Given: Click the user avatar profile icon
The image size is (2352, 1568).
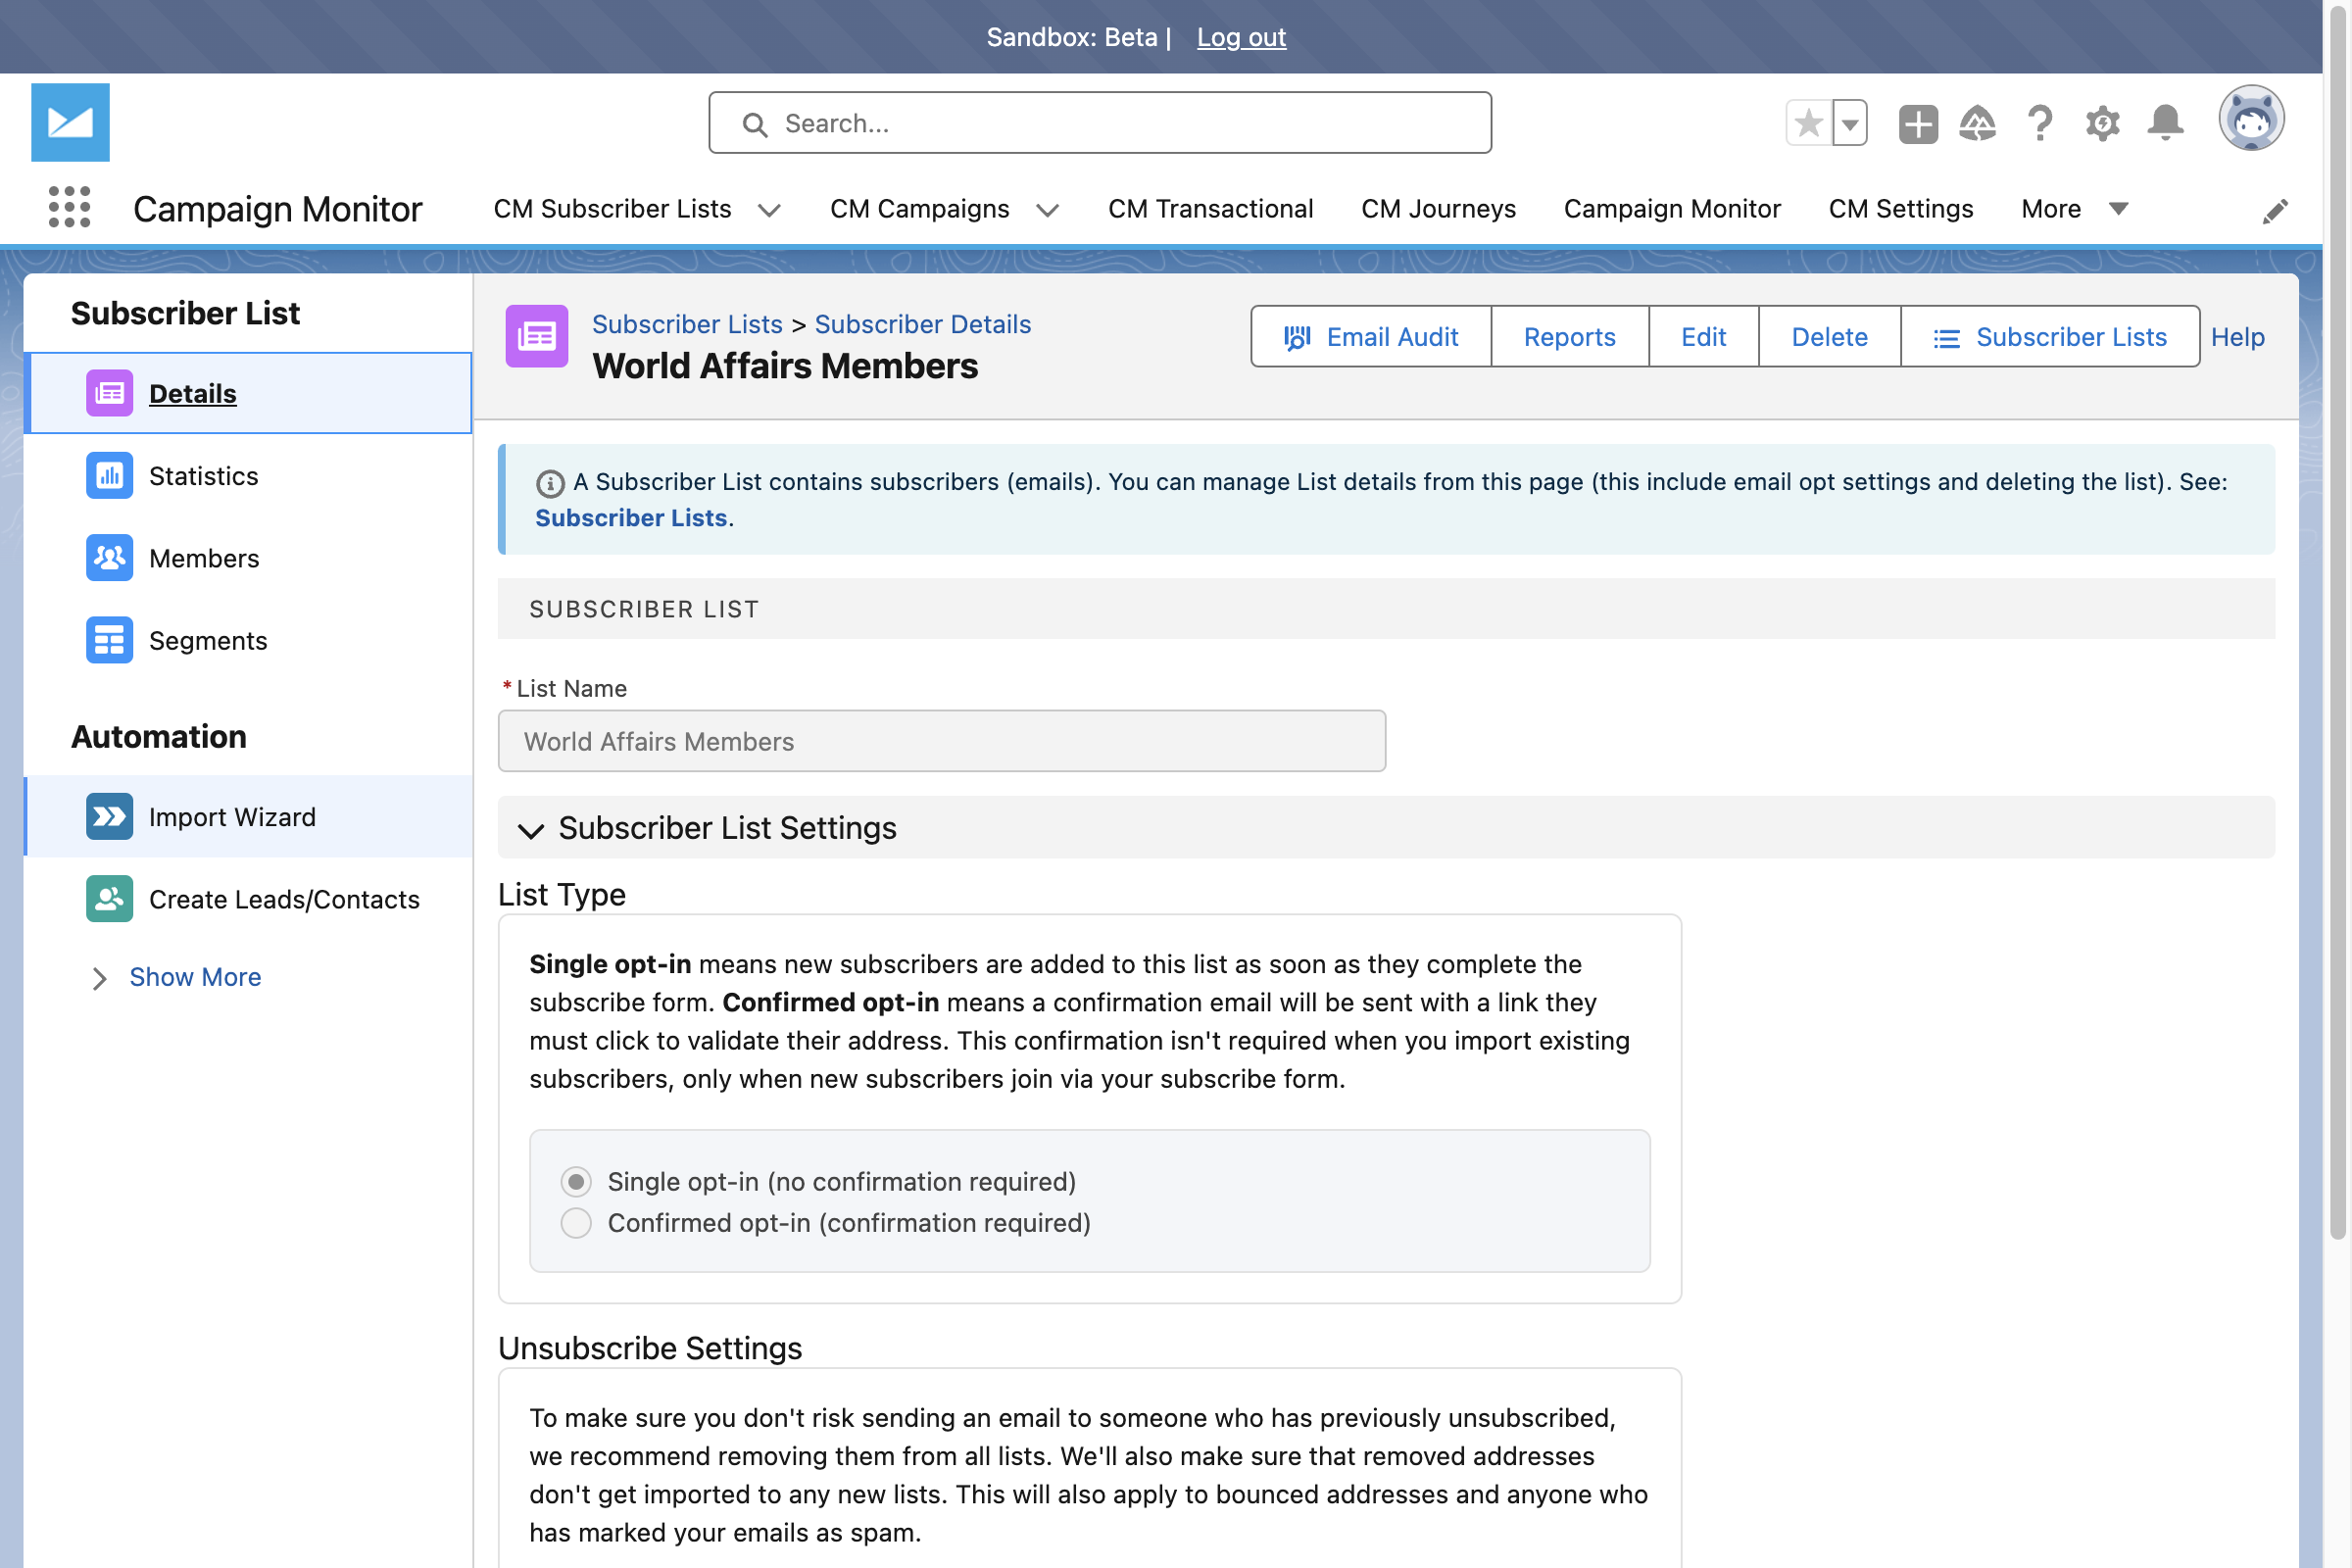Looking at the screenshot, I should tap(2251, 118).
